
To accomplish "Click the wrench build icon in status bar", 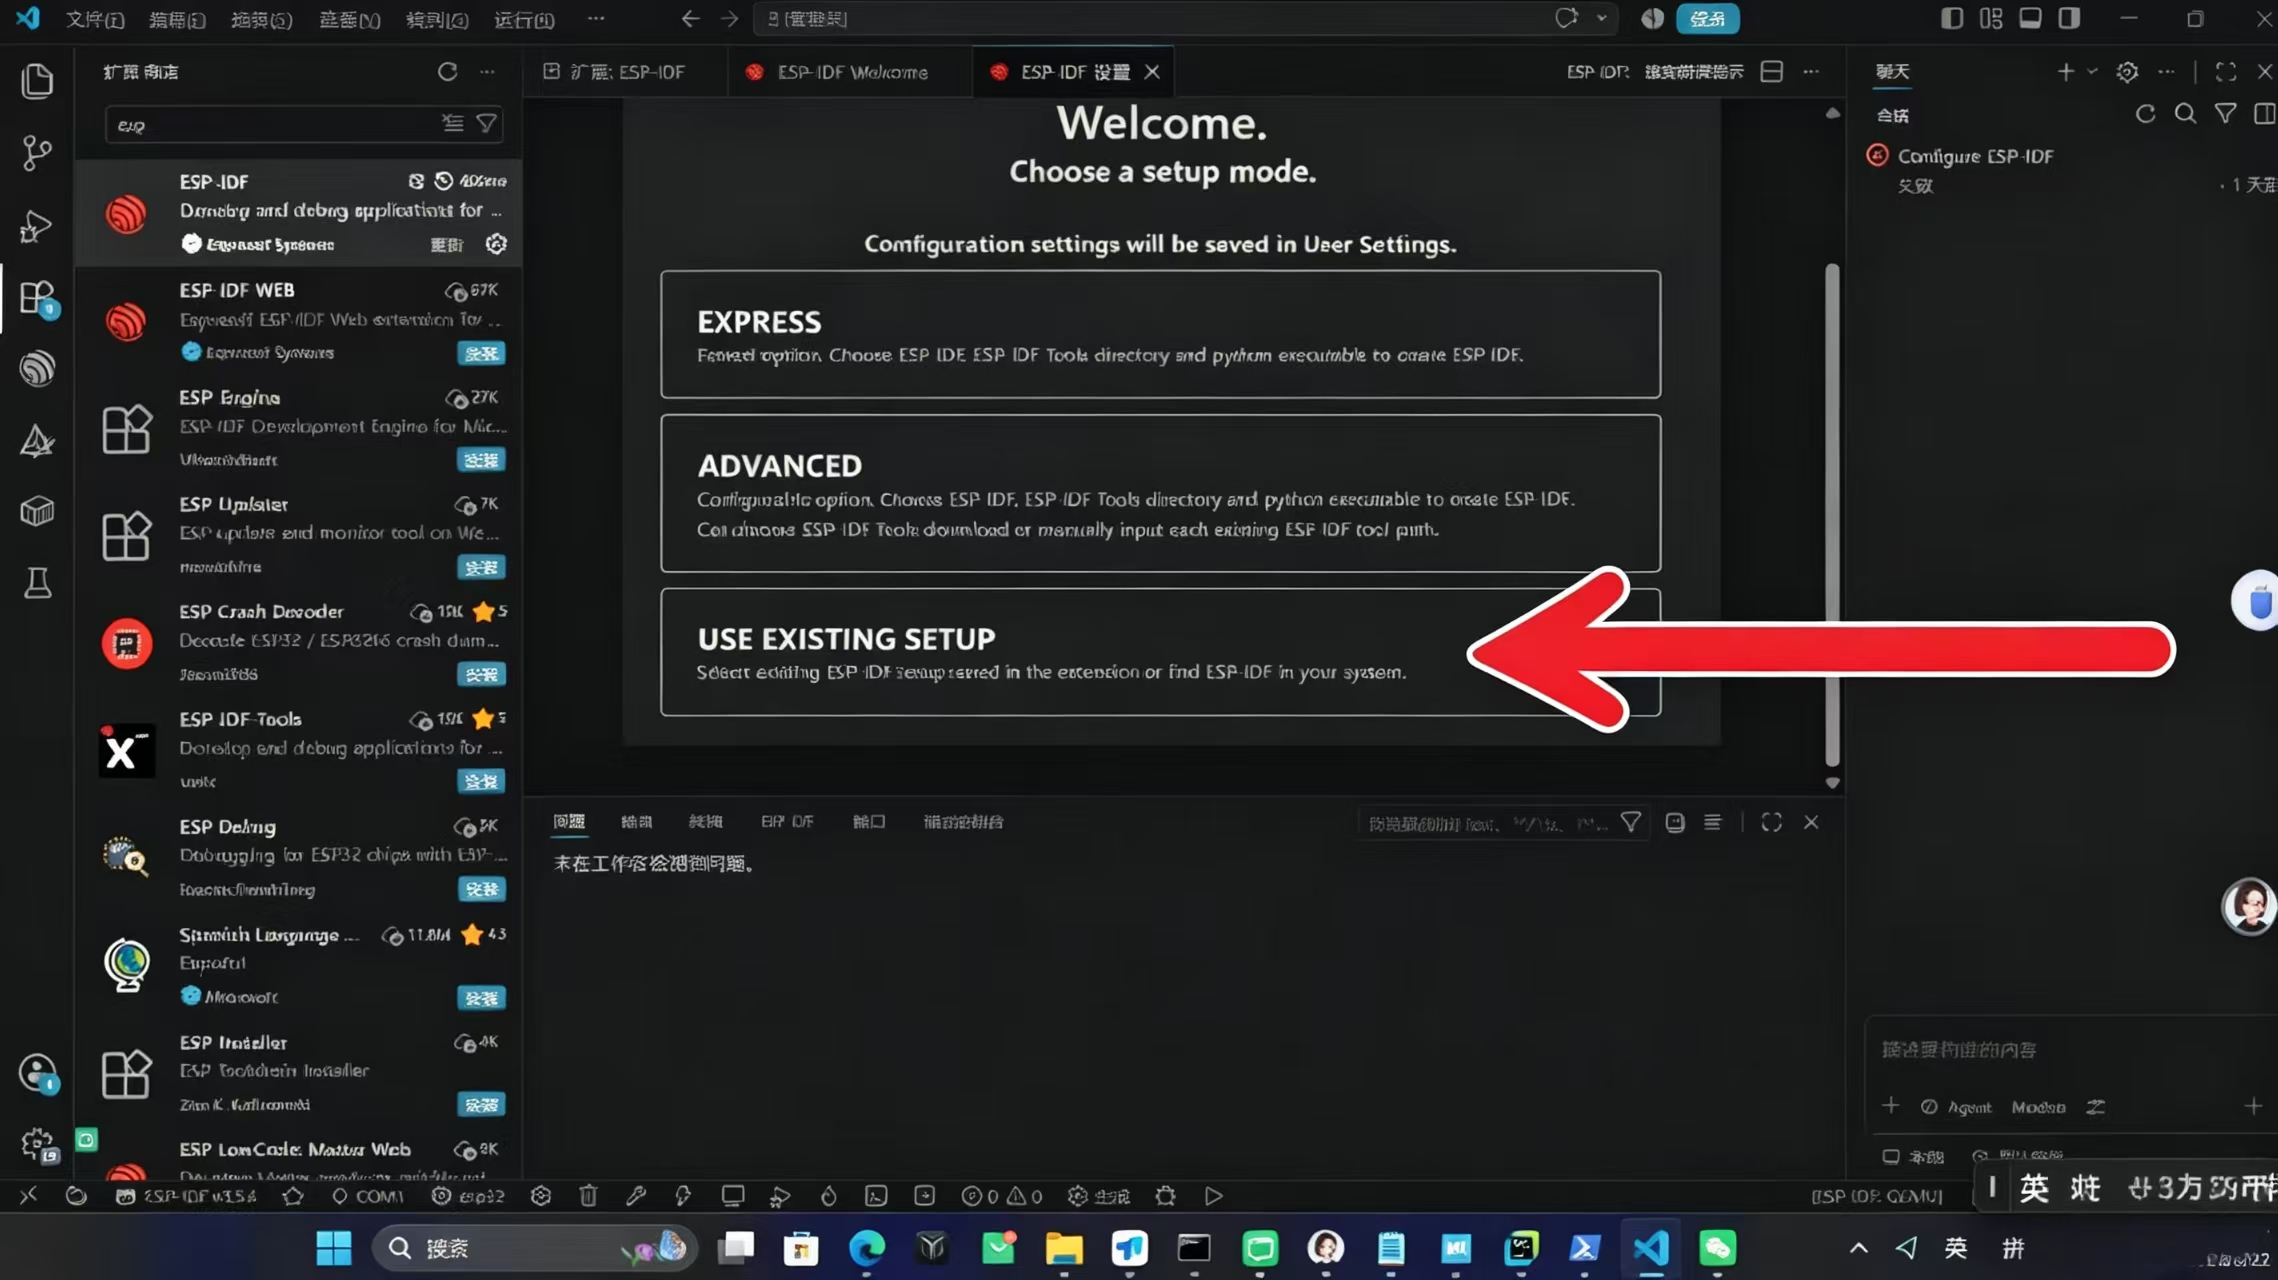I will (x=636, y=1195).
